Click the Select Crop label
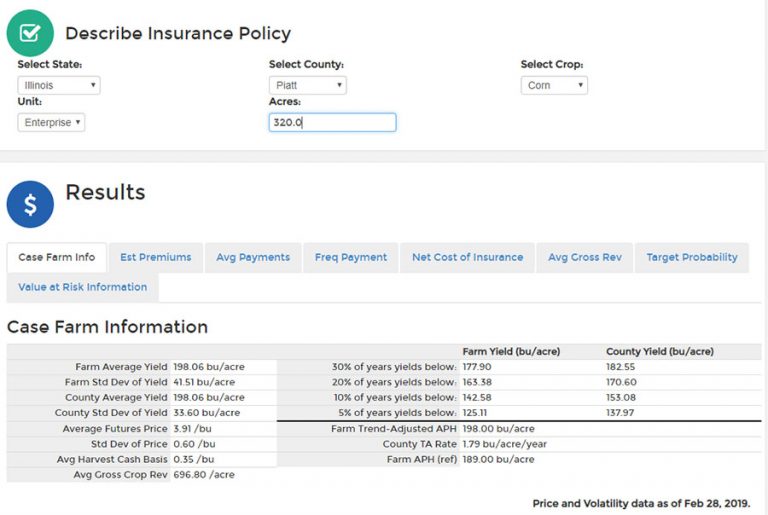768x515 pixels. (x=552, y=64)
